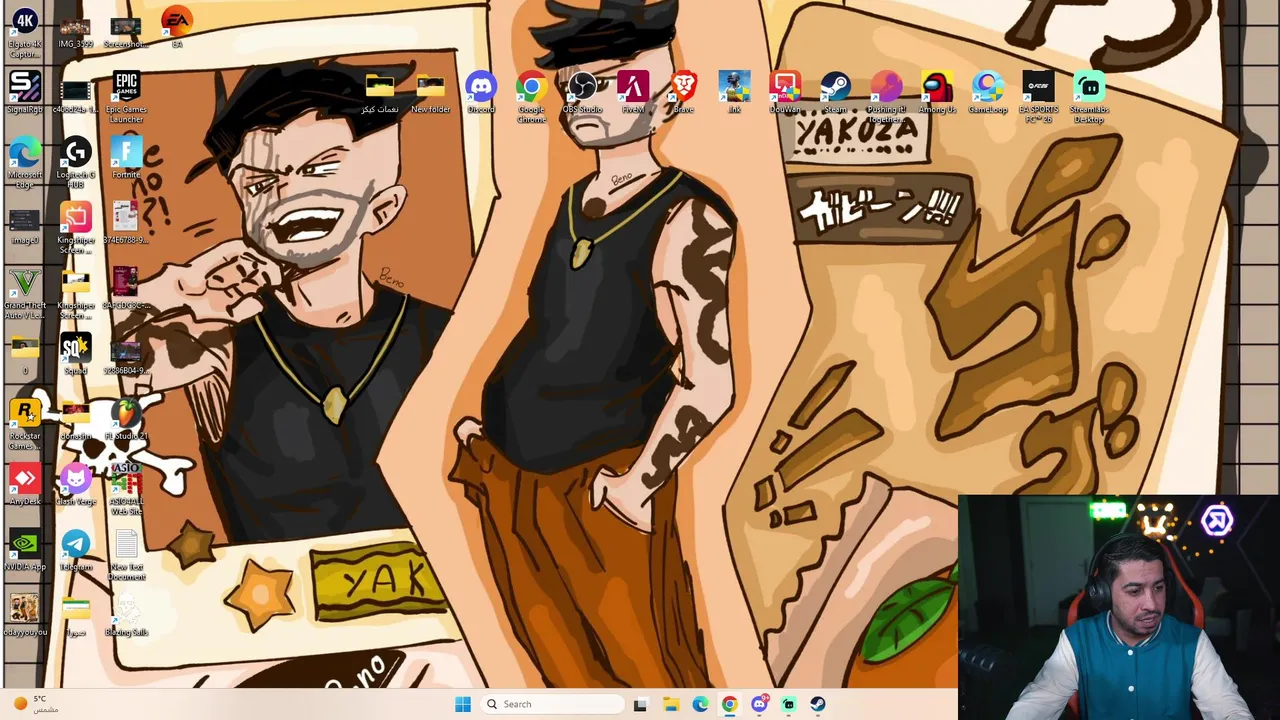Open the Blazing Sails desktop shortcut
The height and width of the screenshot is (720, 1280).
point(126,615)
